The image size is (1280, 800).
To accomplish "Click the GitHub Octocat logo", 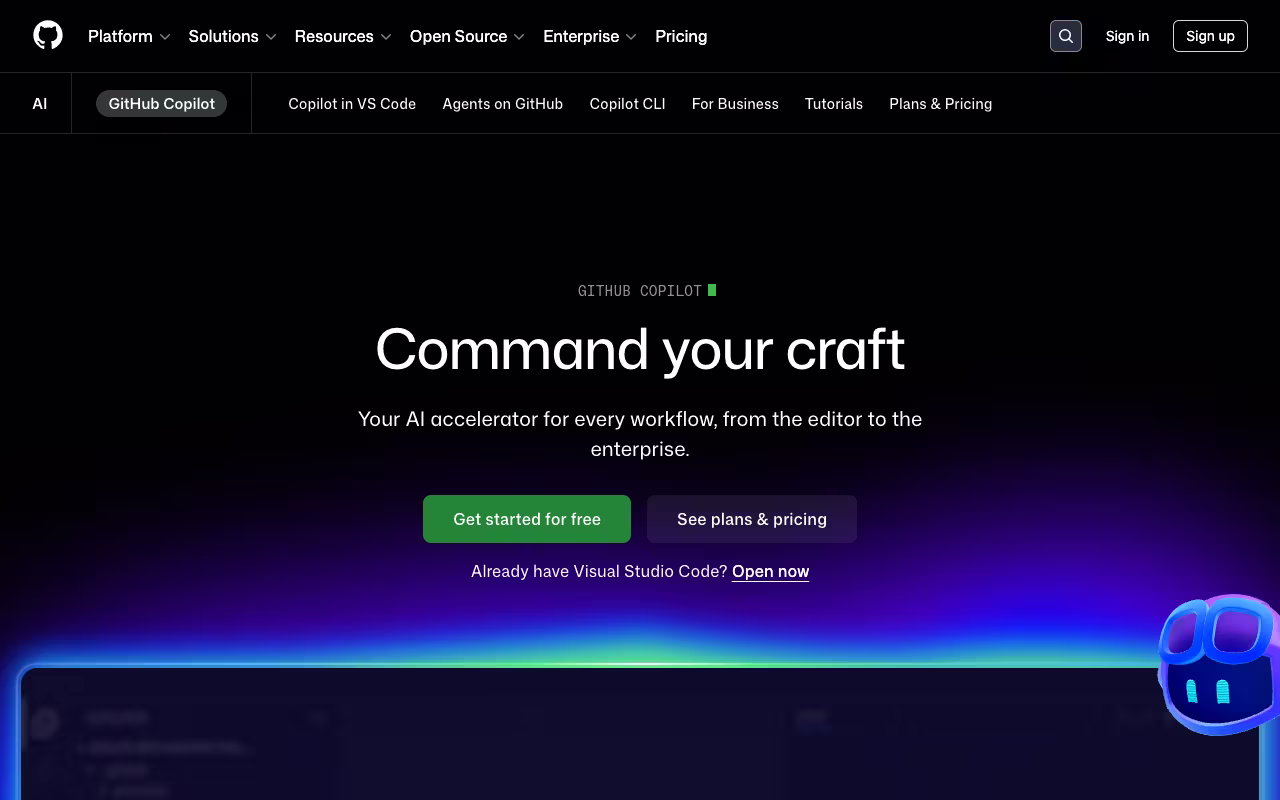I will 48,35.
